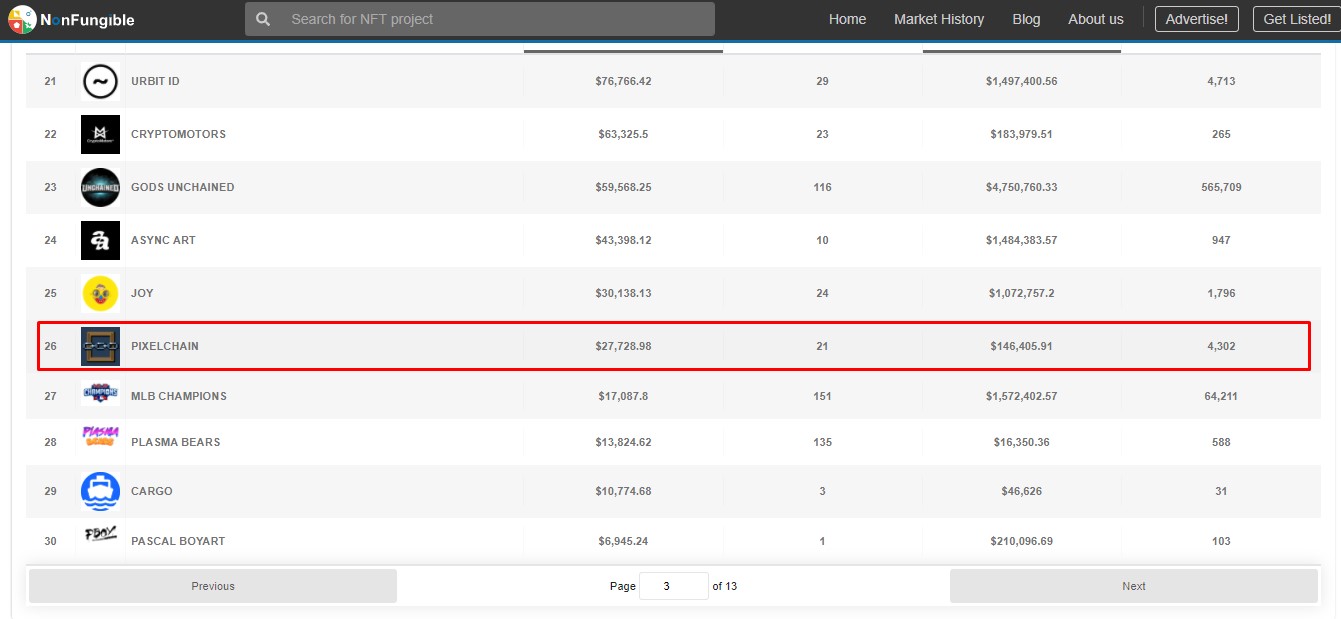Click MLB Champions' $1,572,402.57 total

(x=1021, y=396)
